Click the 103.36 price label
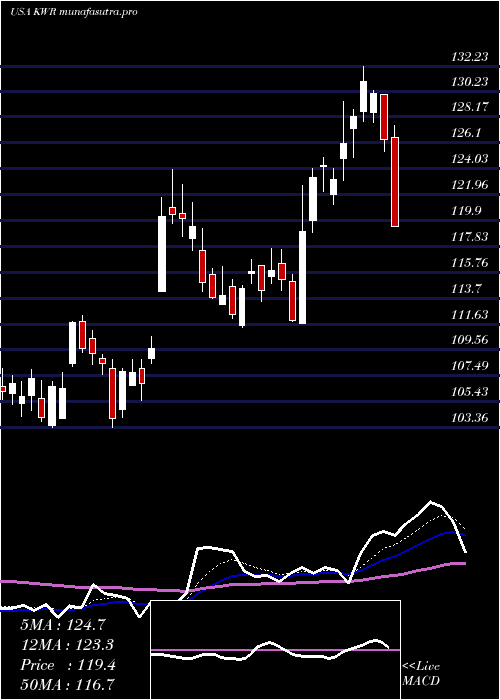Screen dimensions: 500x700 pos(470,418)
